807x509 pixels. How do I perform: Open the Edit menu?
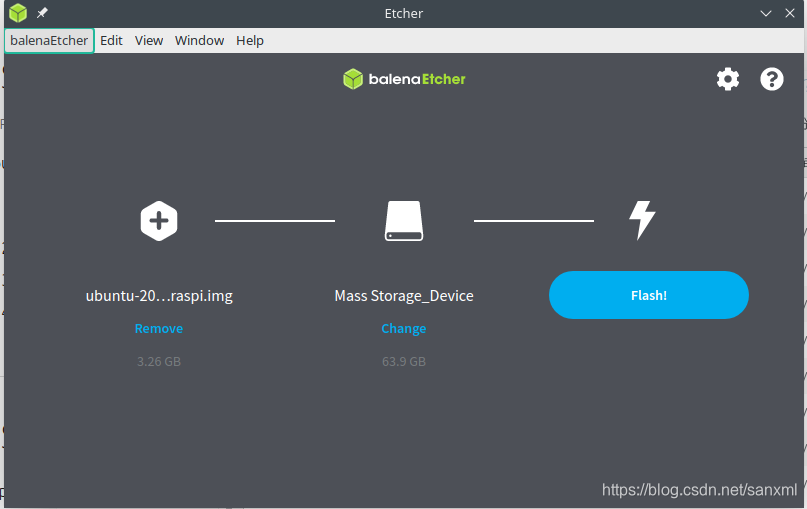click(111, 41)
